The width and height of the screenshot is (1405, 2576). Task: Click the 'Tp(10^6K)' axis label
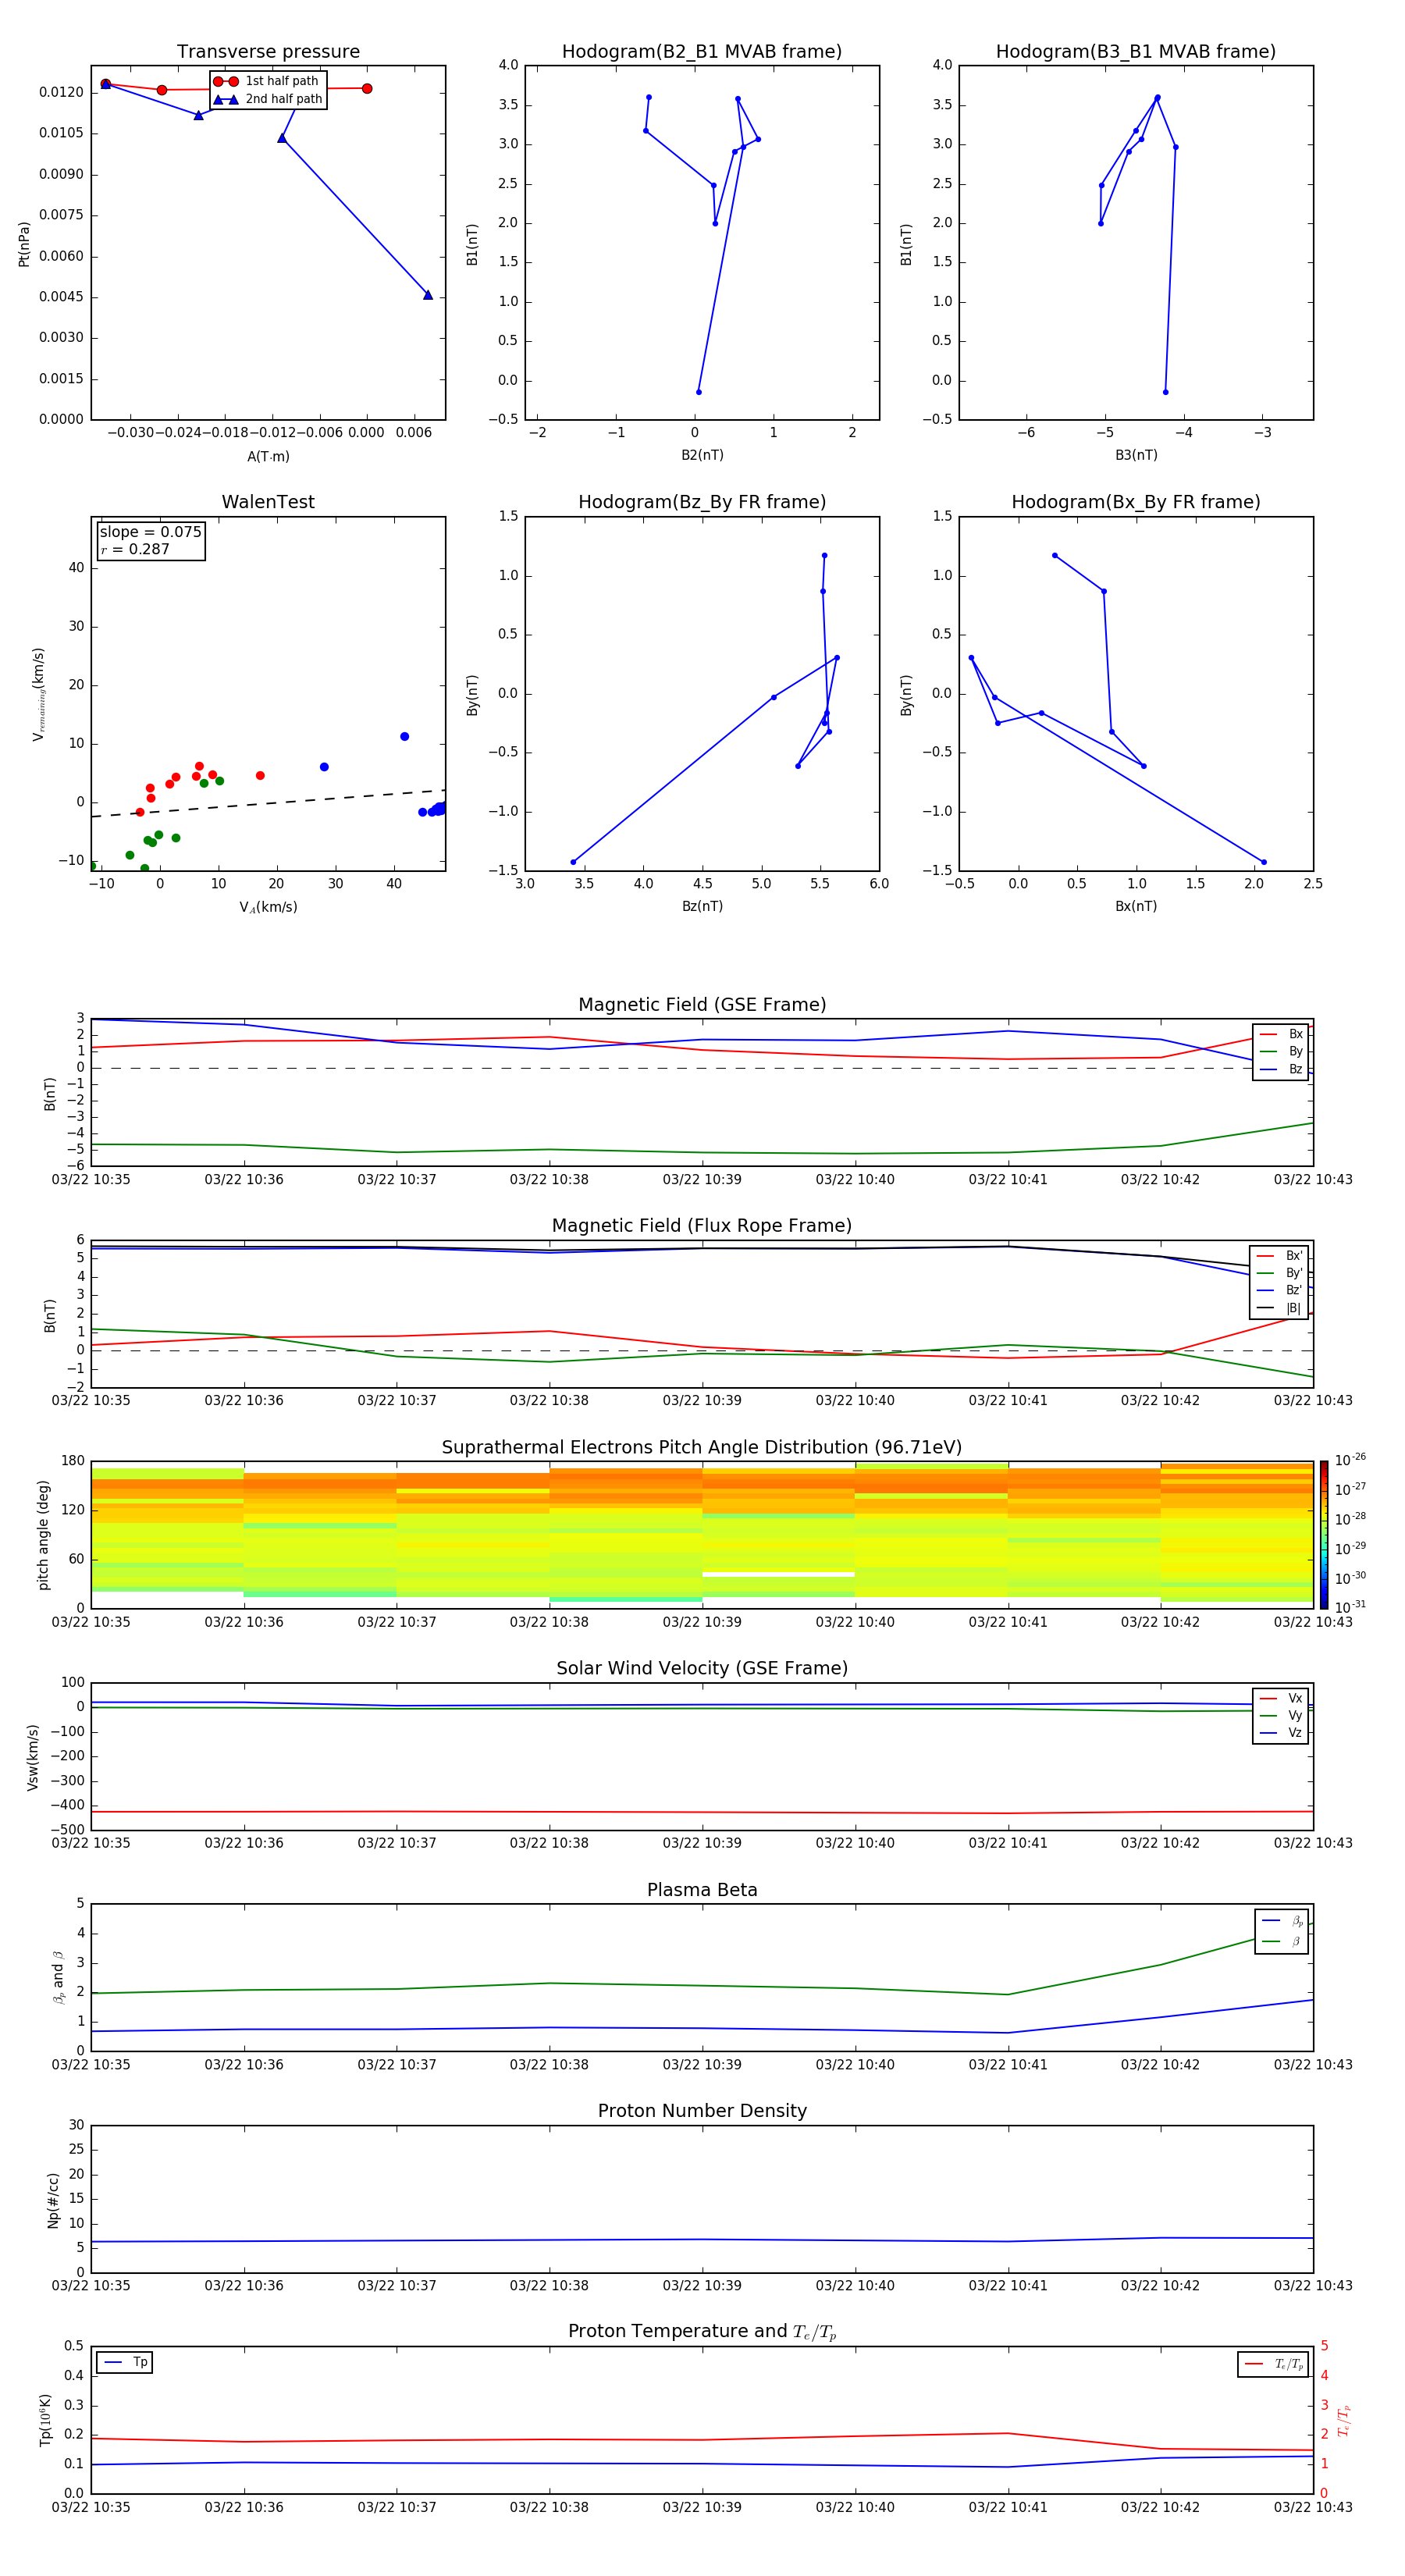click(x=45, y=2420)
